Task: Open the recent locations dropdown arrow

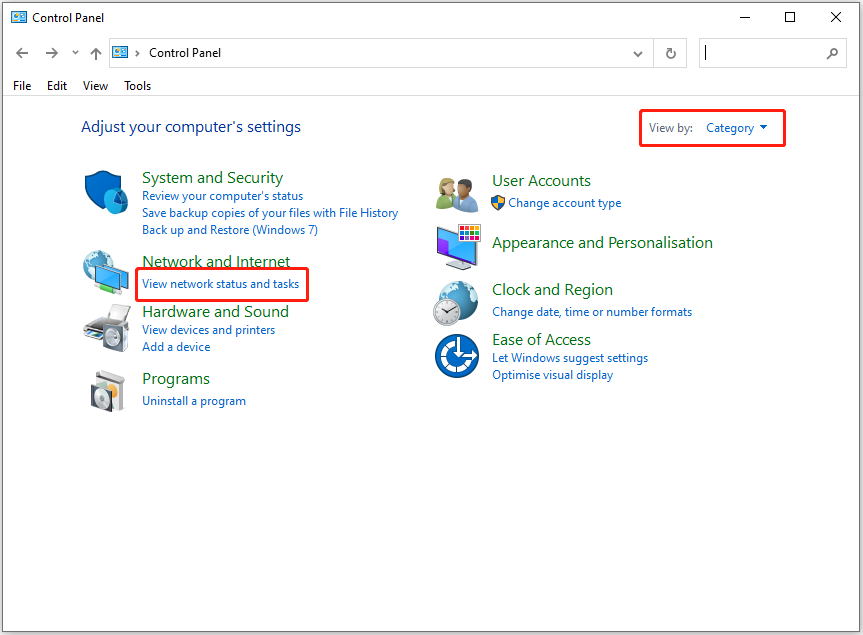Action: (75, 53)
